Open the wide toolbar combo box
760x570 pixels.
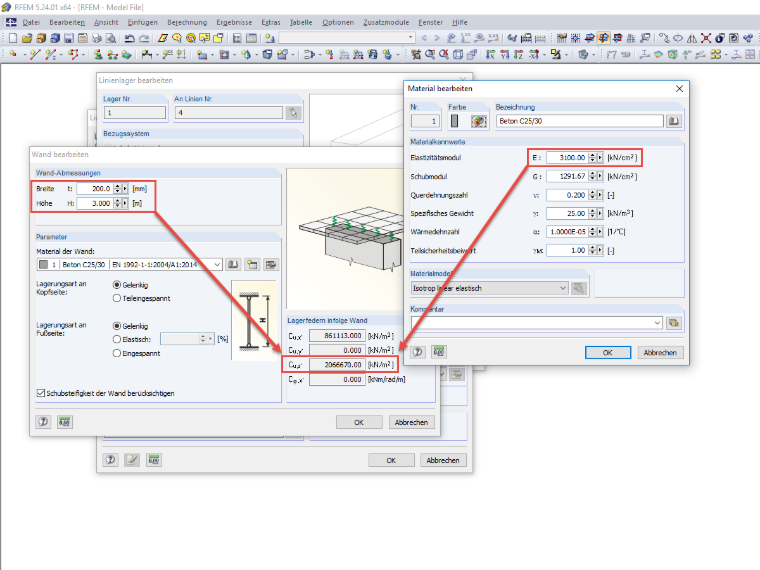pyautogui.click(x=411, y=37)
